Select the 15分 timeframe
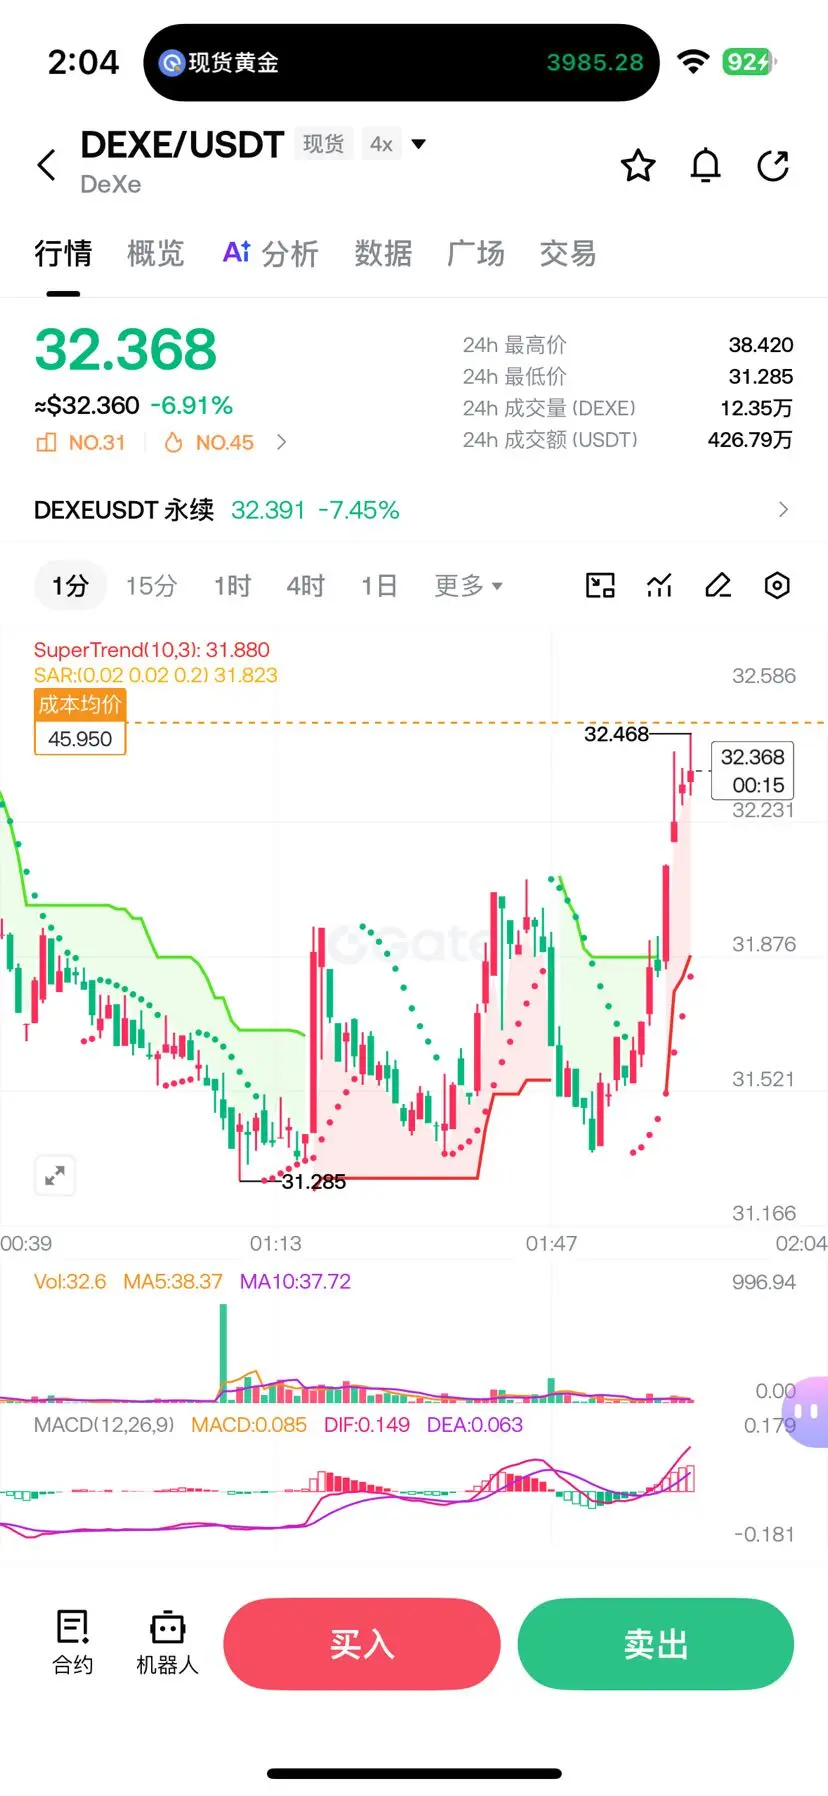This screenshot has width=828, height=1796. [x=151, y=586]
